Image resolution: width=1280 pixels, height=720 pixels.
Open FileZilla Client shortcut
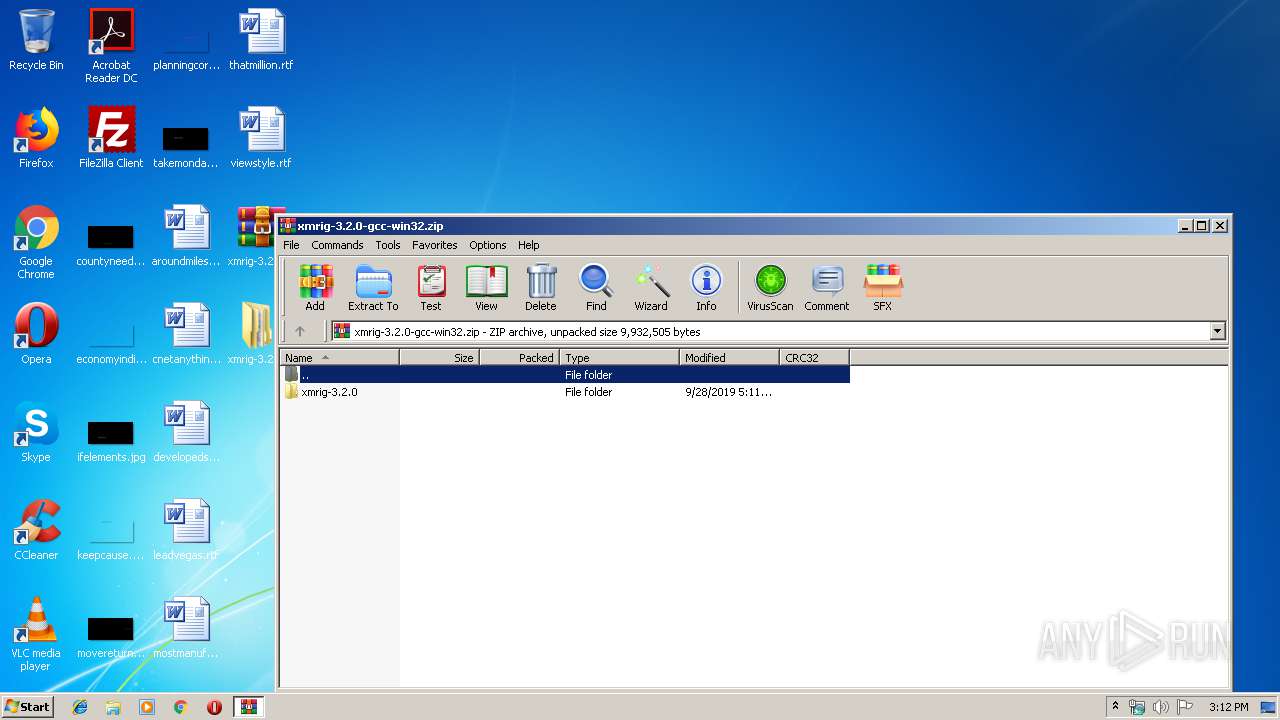click(x=111, y=138)
